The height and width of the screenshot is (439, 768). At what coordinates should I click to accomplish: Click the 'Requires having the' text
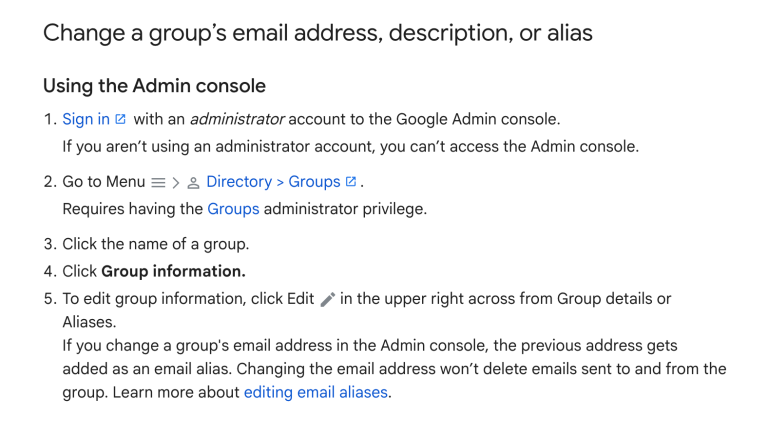[133, 209]
